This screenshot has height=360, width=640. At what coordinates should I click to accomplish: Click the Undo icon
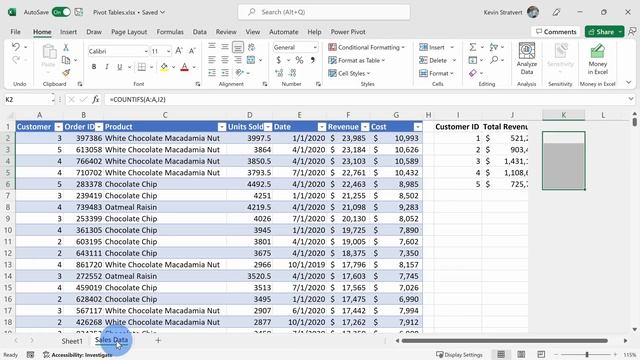16,47
